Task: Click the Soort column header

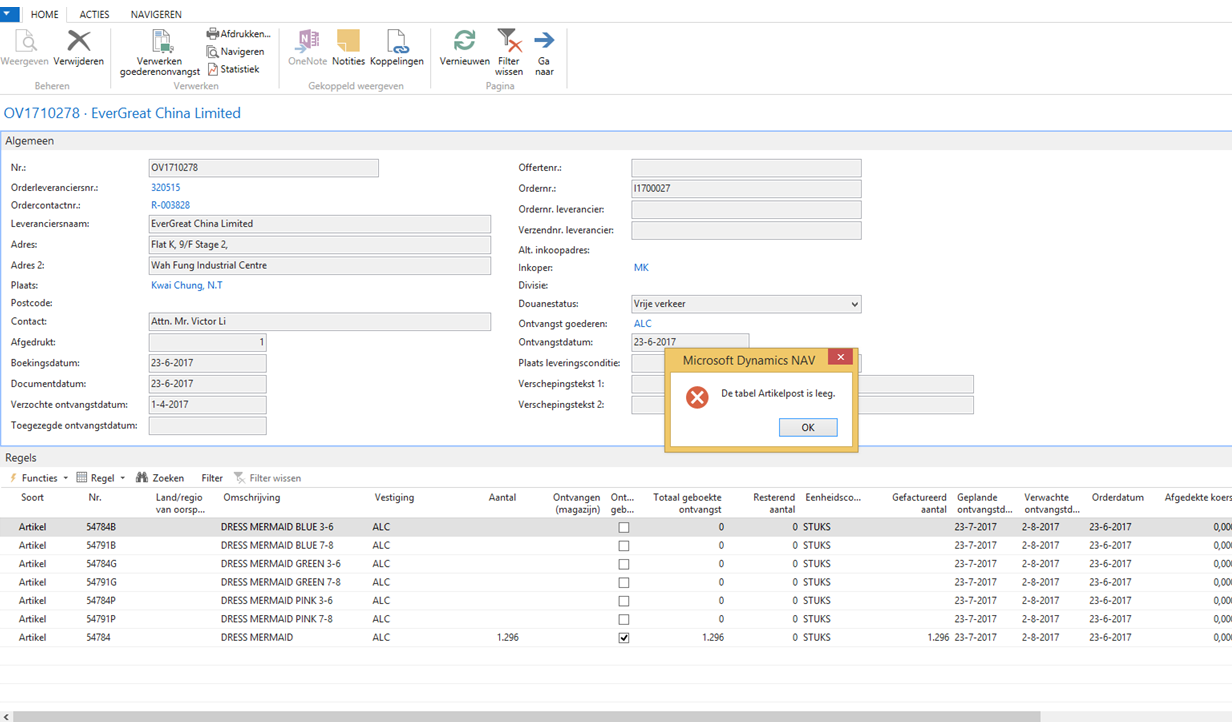Action: (x=32, y=497)
